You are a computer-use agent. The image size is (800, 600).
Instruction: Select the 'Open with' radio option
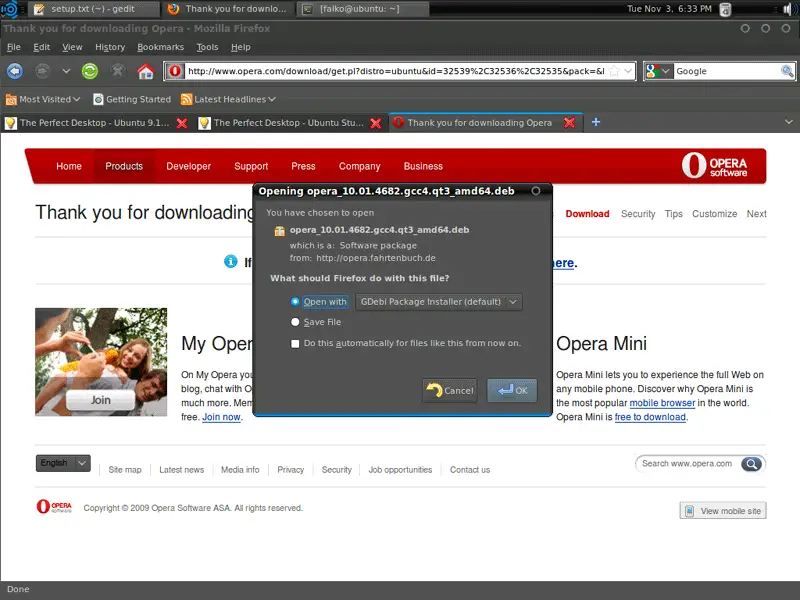click(x=295, y=302)
